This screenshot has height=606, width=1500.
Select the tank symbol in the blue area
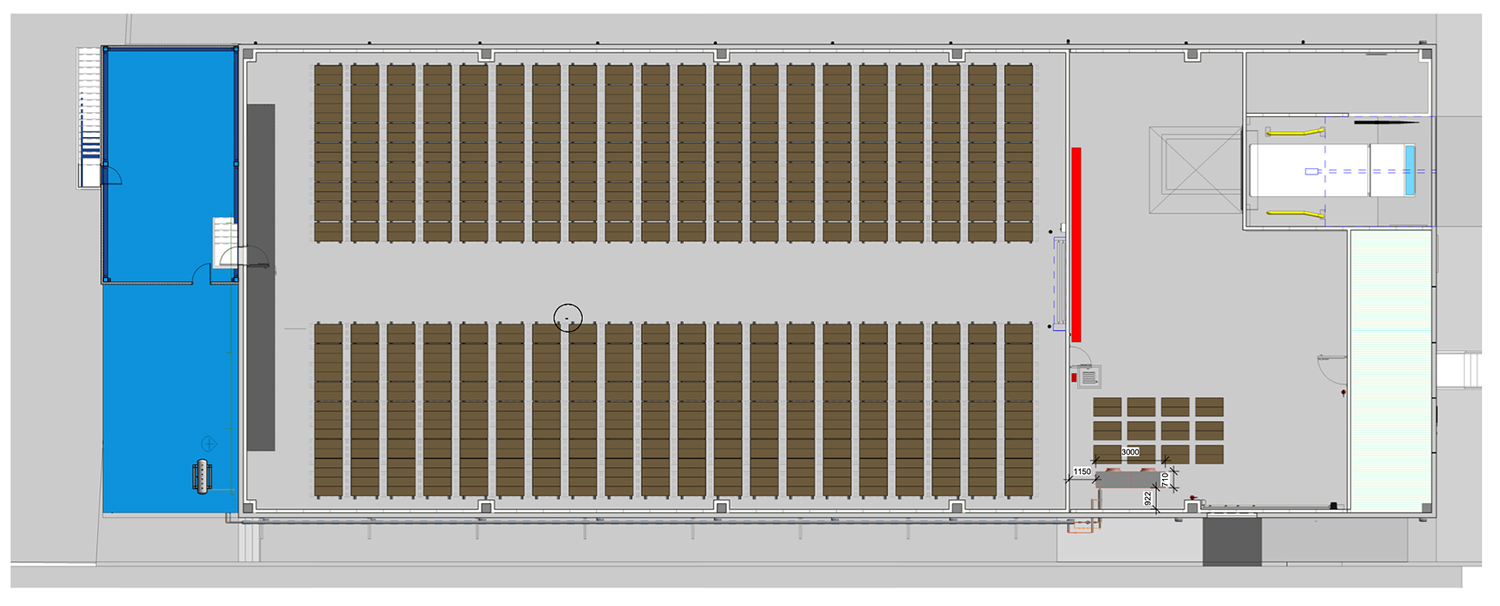[202, 476]
